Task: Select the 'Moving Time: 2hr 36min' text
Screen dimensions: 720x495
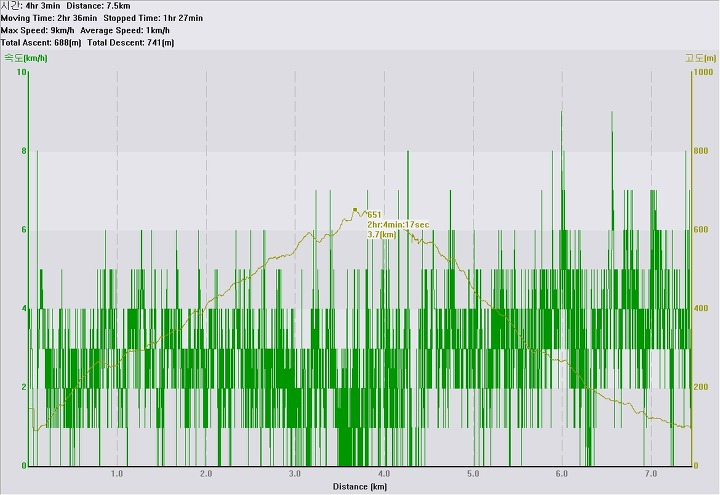Action: coord(49,18)
